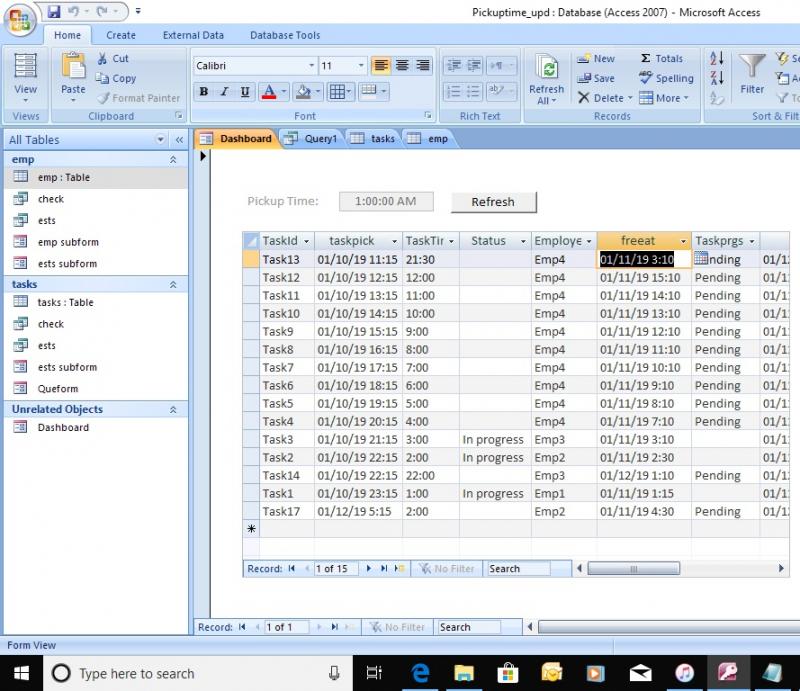Open the freeat column dropdown arrow
800x691 pixels.
[683, 241]
